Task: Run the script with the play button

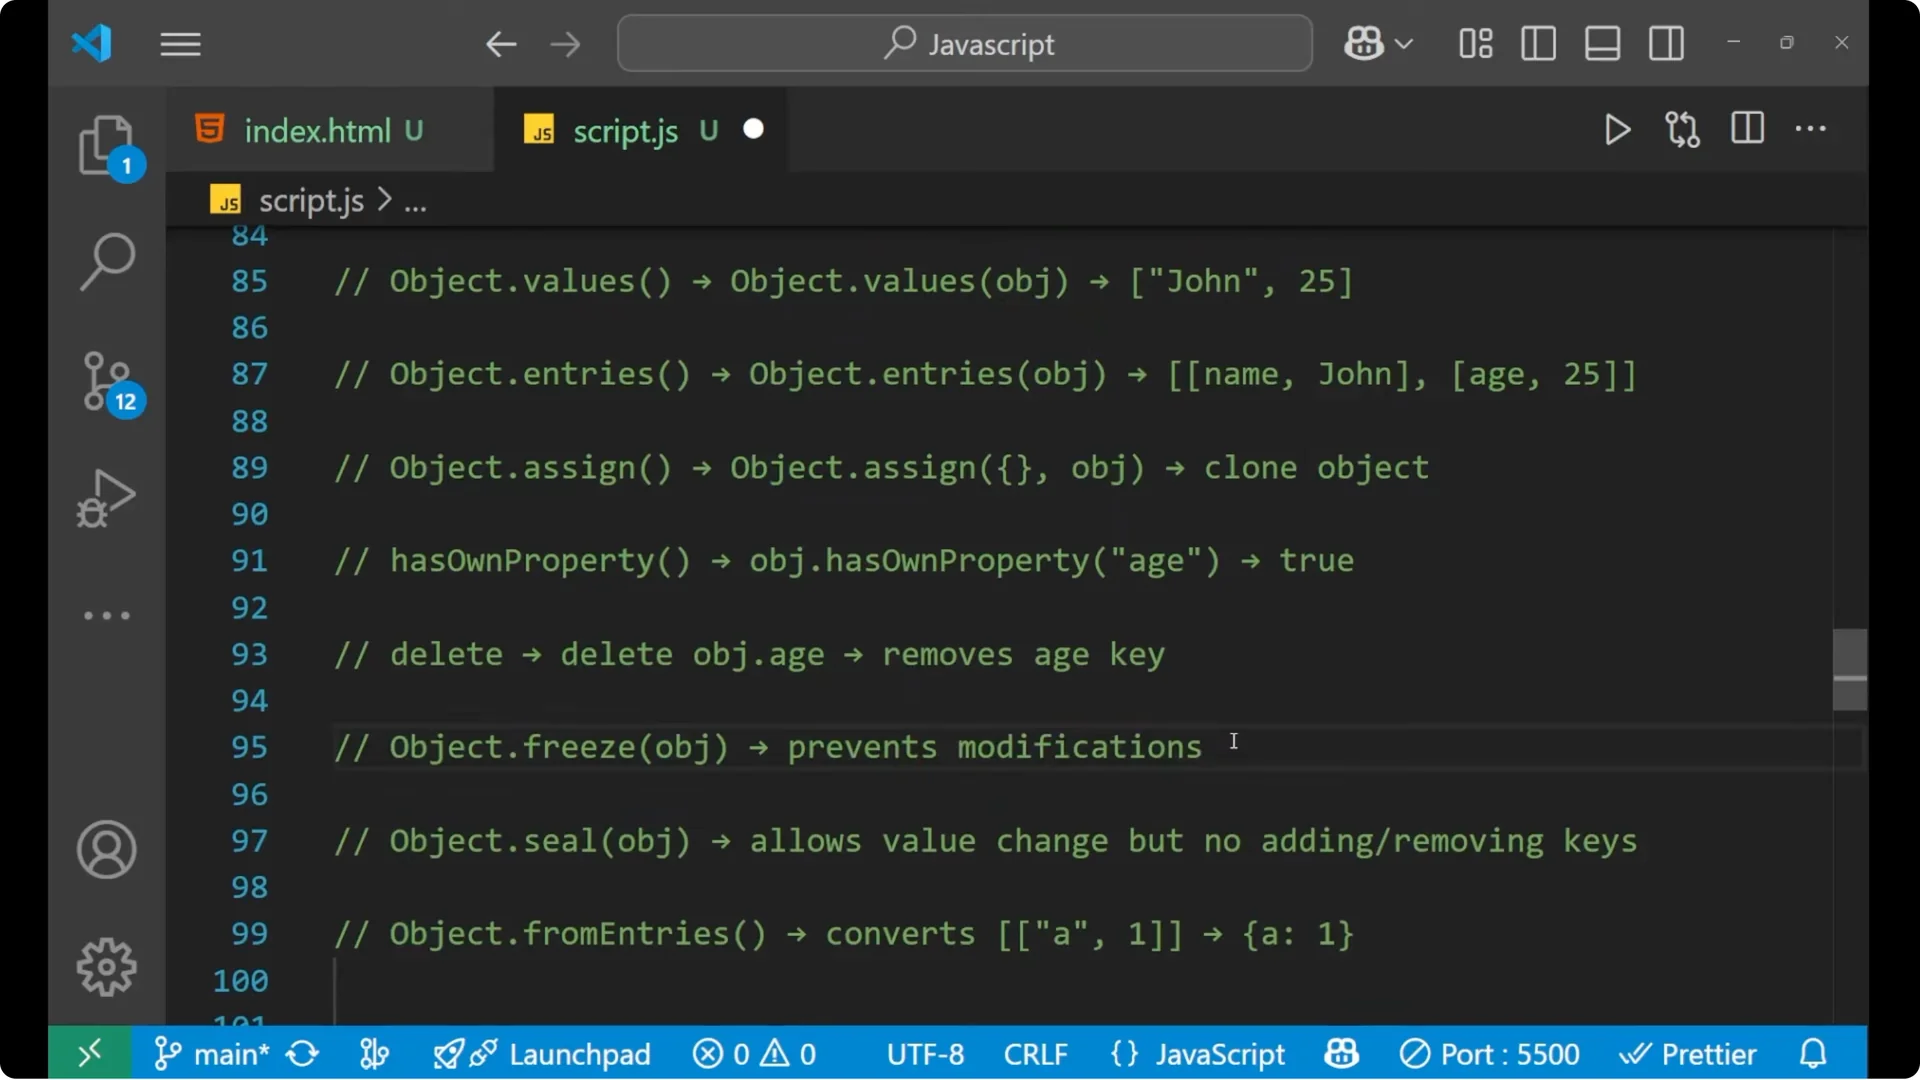Action: tap(1617, 129)
